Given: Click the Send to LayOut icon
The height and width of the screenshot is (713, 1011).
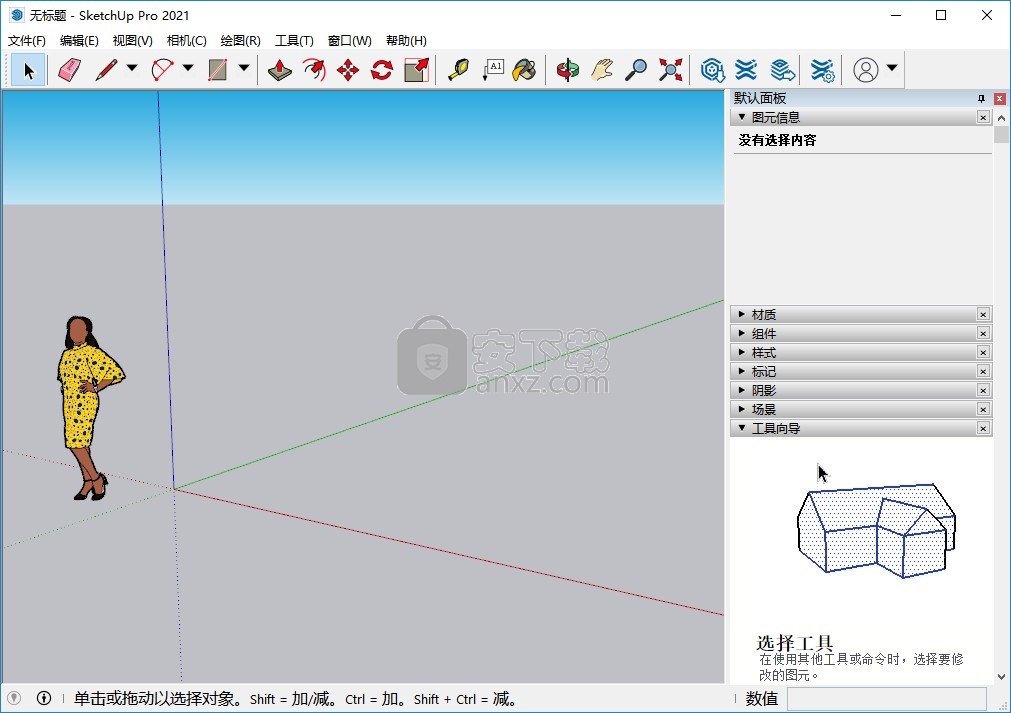Looking at the screenshot, I should (x=782, y=70).
